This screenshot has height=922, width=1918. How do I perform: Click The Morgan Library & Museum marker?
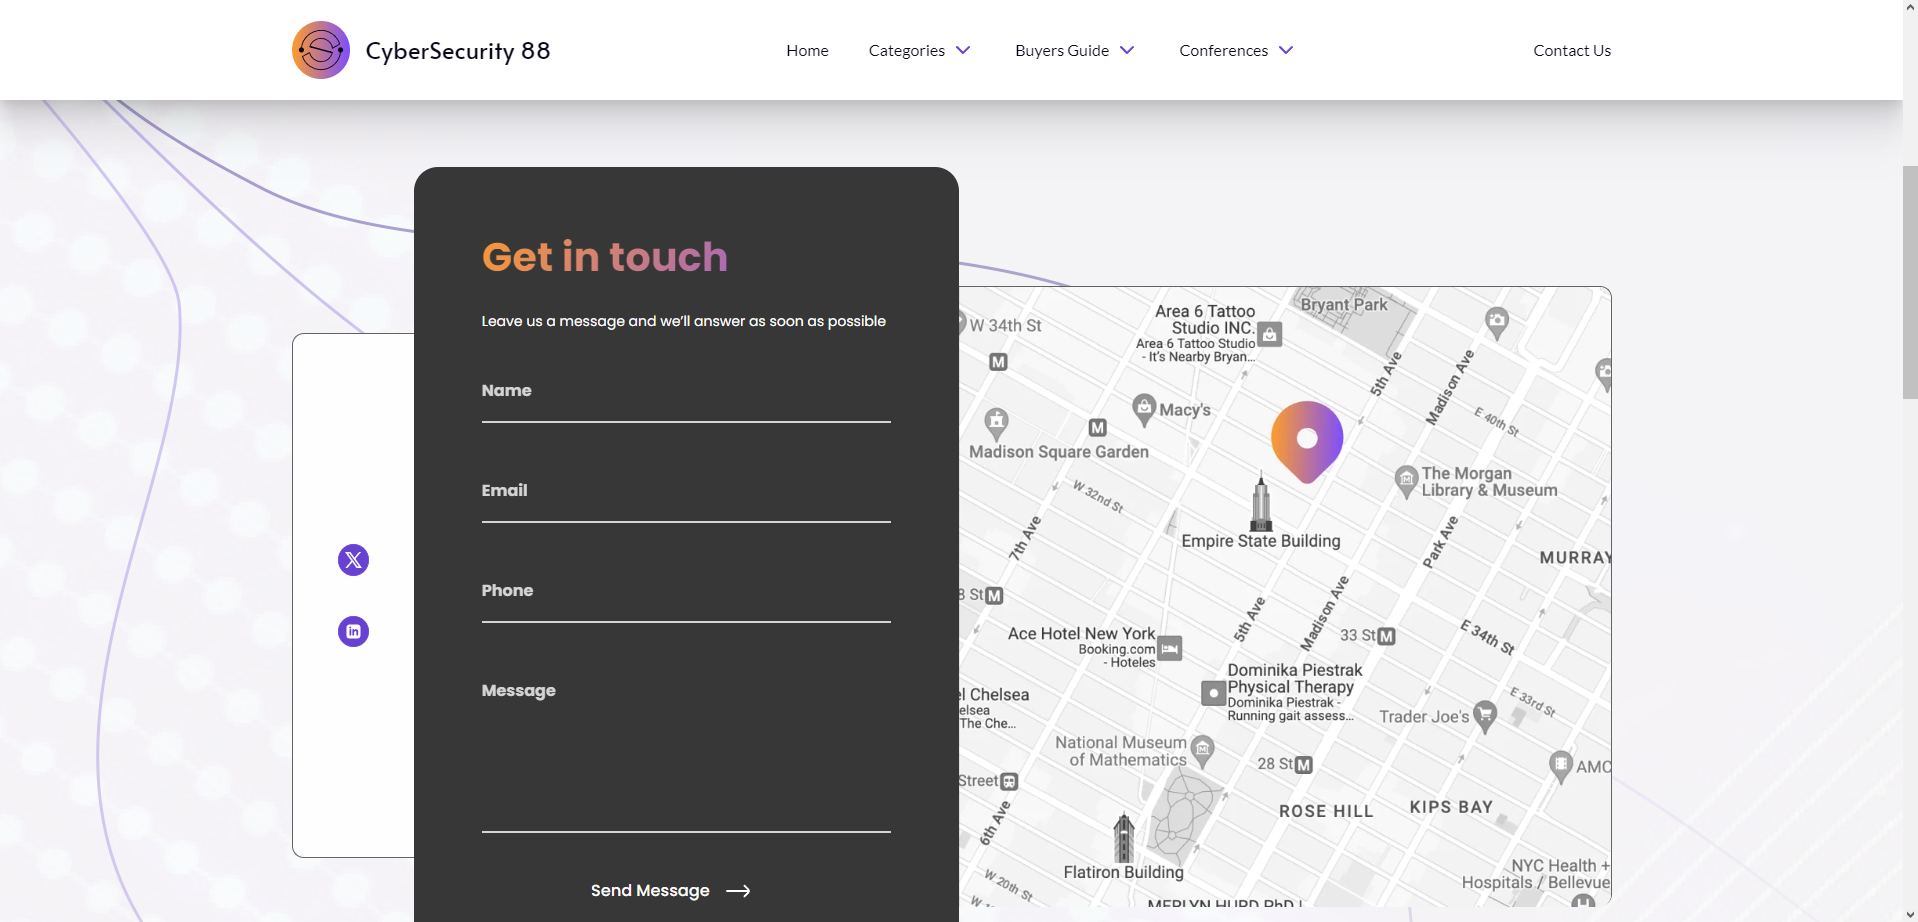pos(1406,481)
